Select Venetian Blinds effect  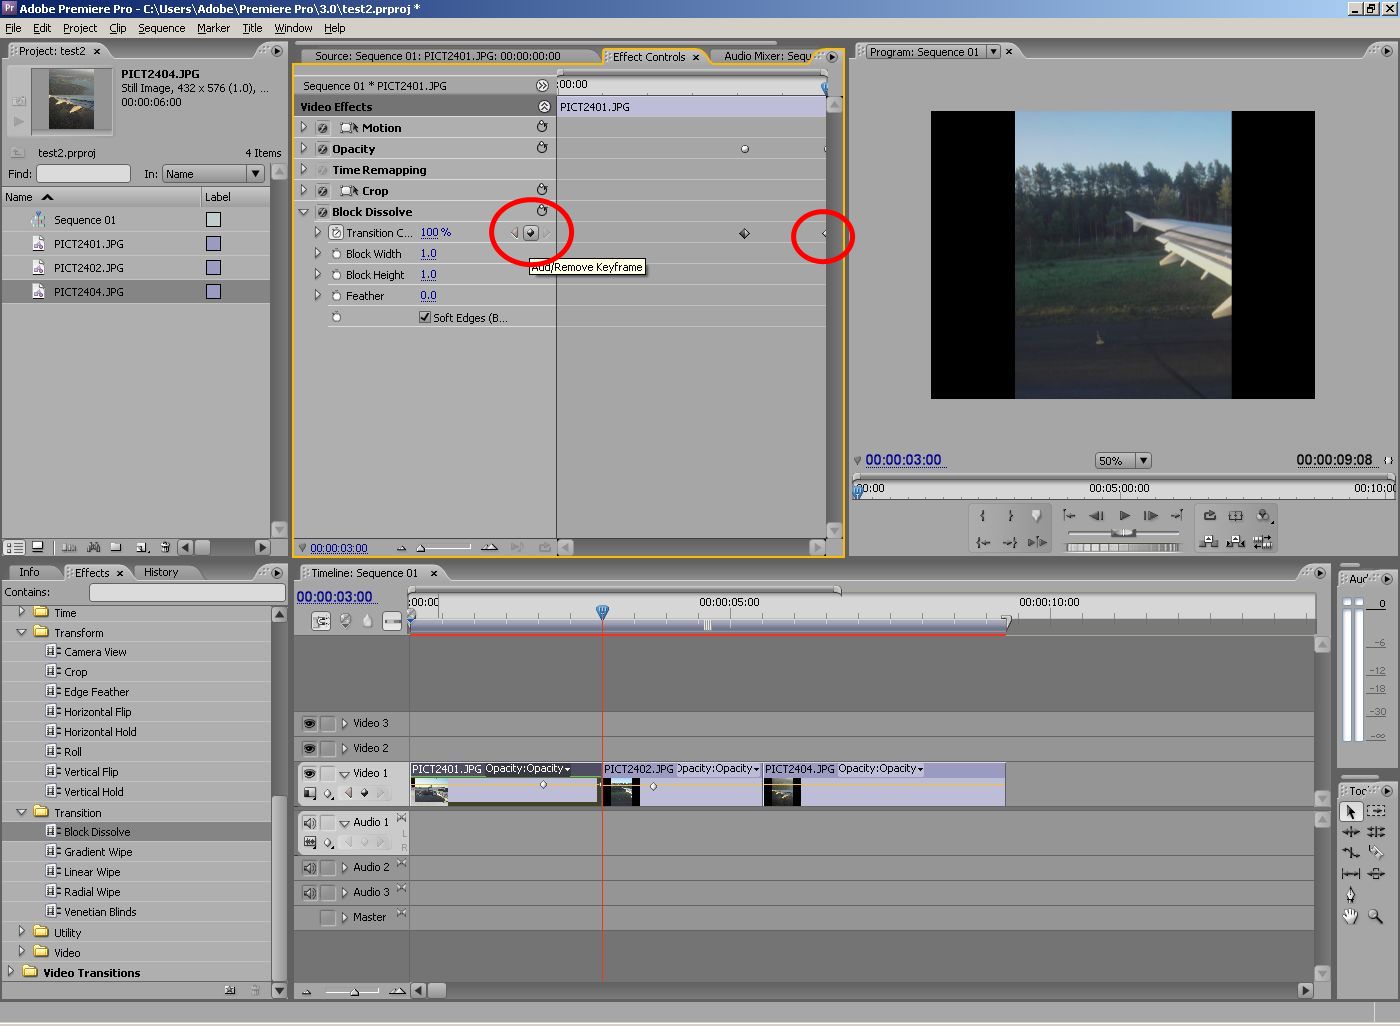pos(100,912)
